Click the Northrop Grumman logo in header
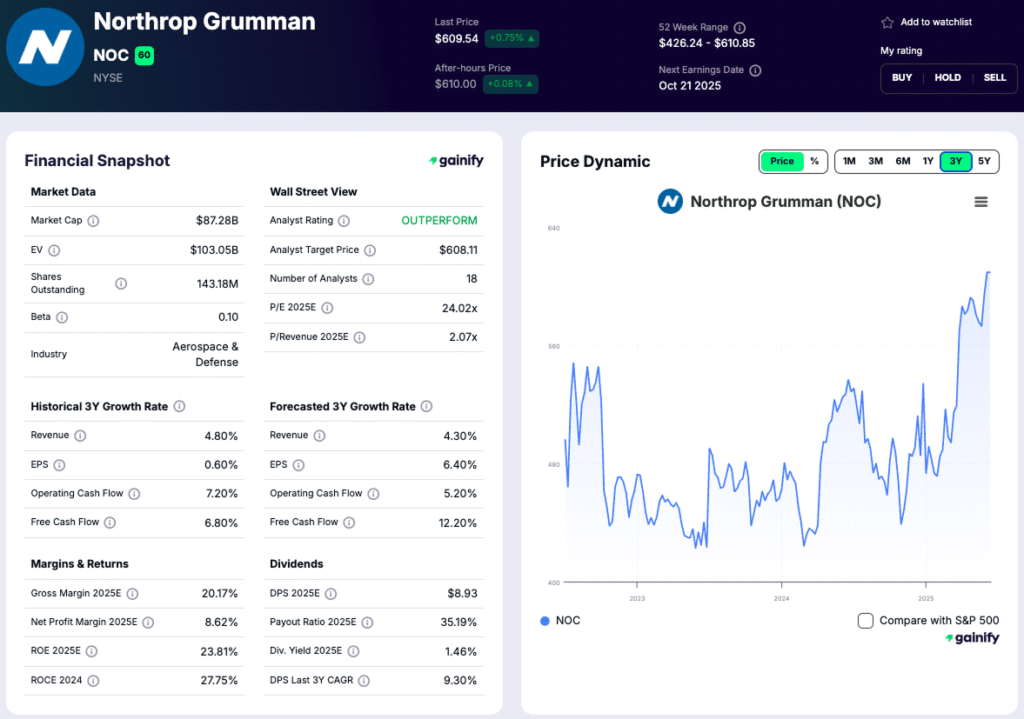Viewport: 1024px width, 719px height. point(45,48)
